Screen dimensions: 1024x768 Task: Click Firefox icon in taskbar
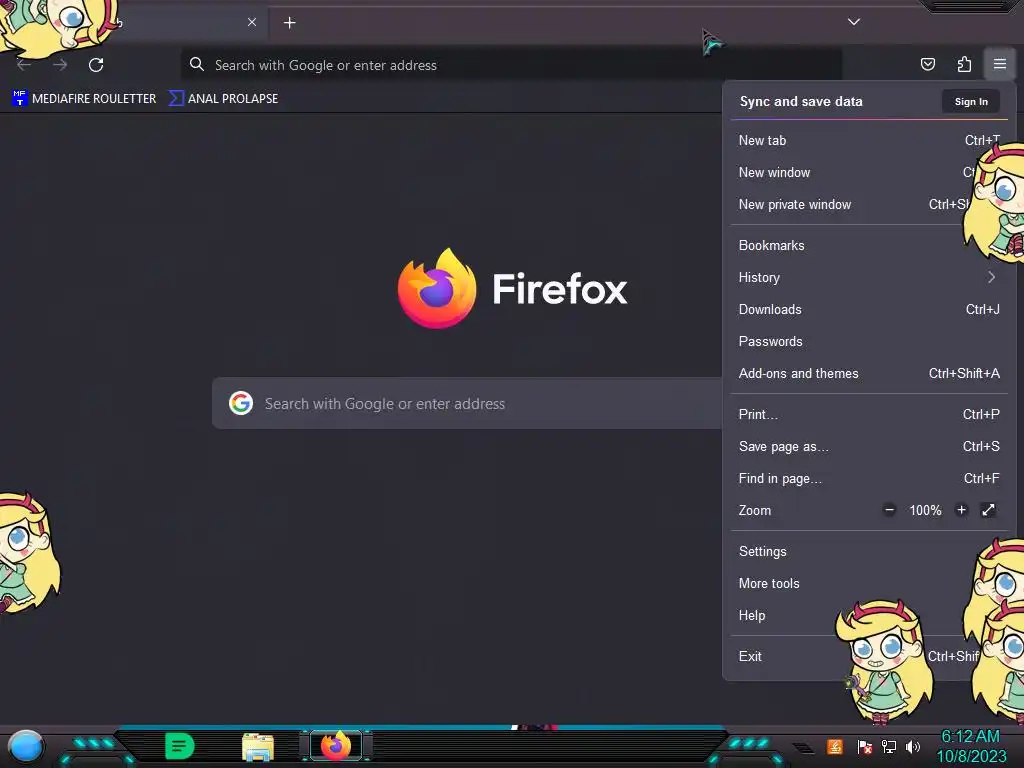[336, 745]
